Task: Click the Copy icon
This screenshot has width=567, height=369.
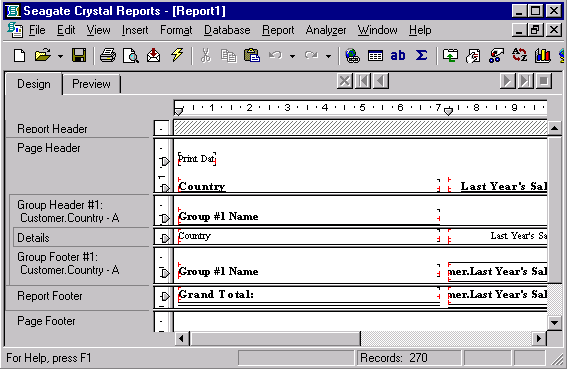Action: (x=228, y=56)
